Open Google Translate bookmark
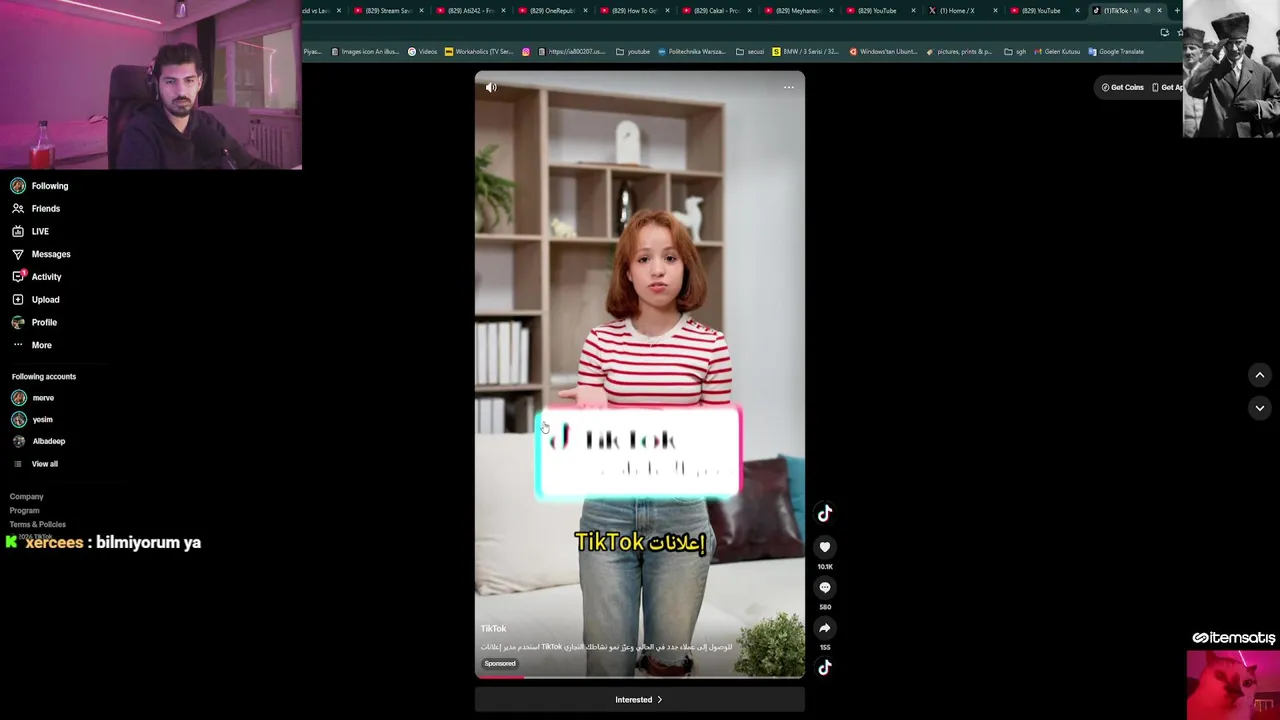The width and height of the screenshot is (1280, 720). pos(1116,52)
